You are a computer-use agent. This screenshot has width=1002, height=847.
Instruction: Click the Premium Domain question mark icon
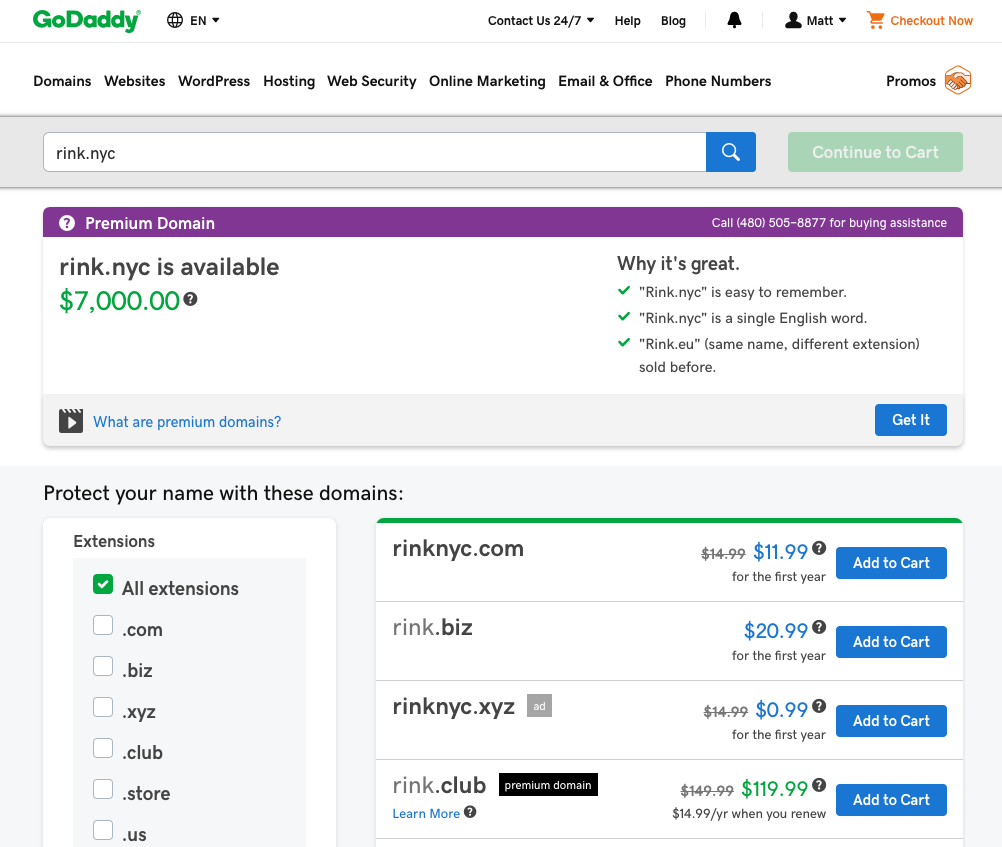coord(67,223)
